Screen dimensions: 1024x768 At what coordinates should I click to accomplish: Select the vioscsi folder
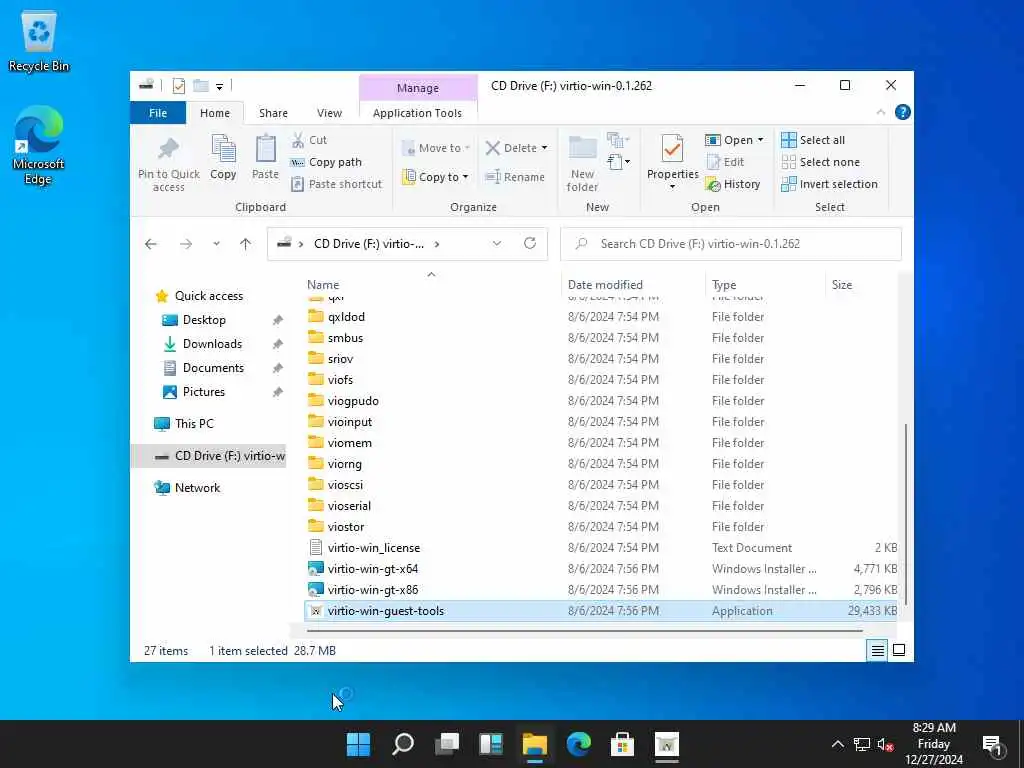345,485
